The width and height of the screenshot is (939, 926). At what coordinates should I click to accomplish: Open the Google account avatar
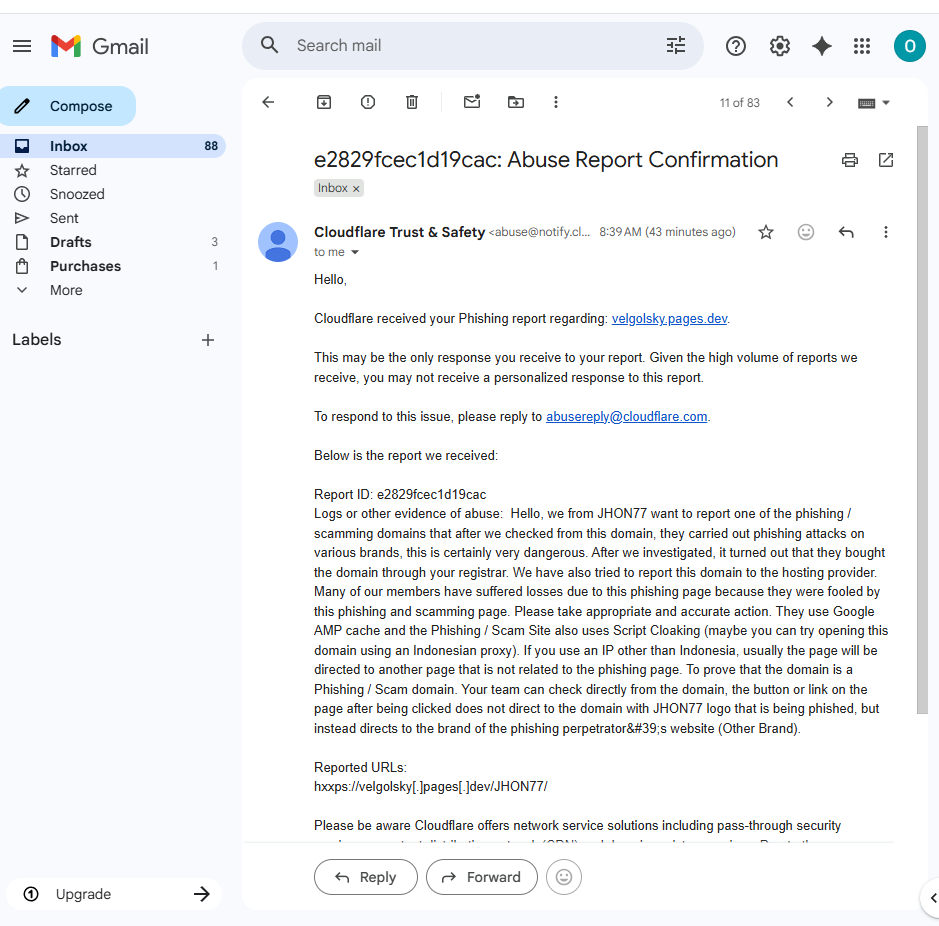point(909,46)
